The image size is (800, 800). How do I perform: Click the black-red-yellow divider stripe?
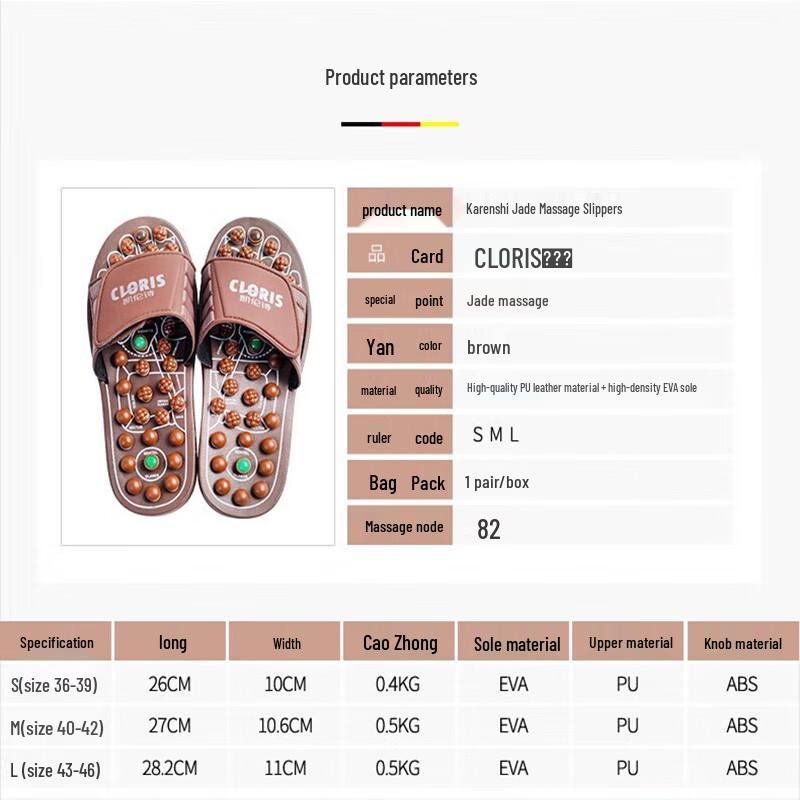(x=400, y=124)
